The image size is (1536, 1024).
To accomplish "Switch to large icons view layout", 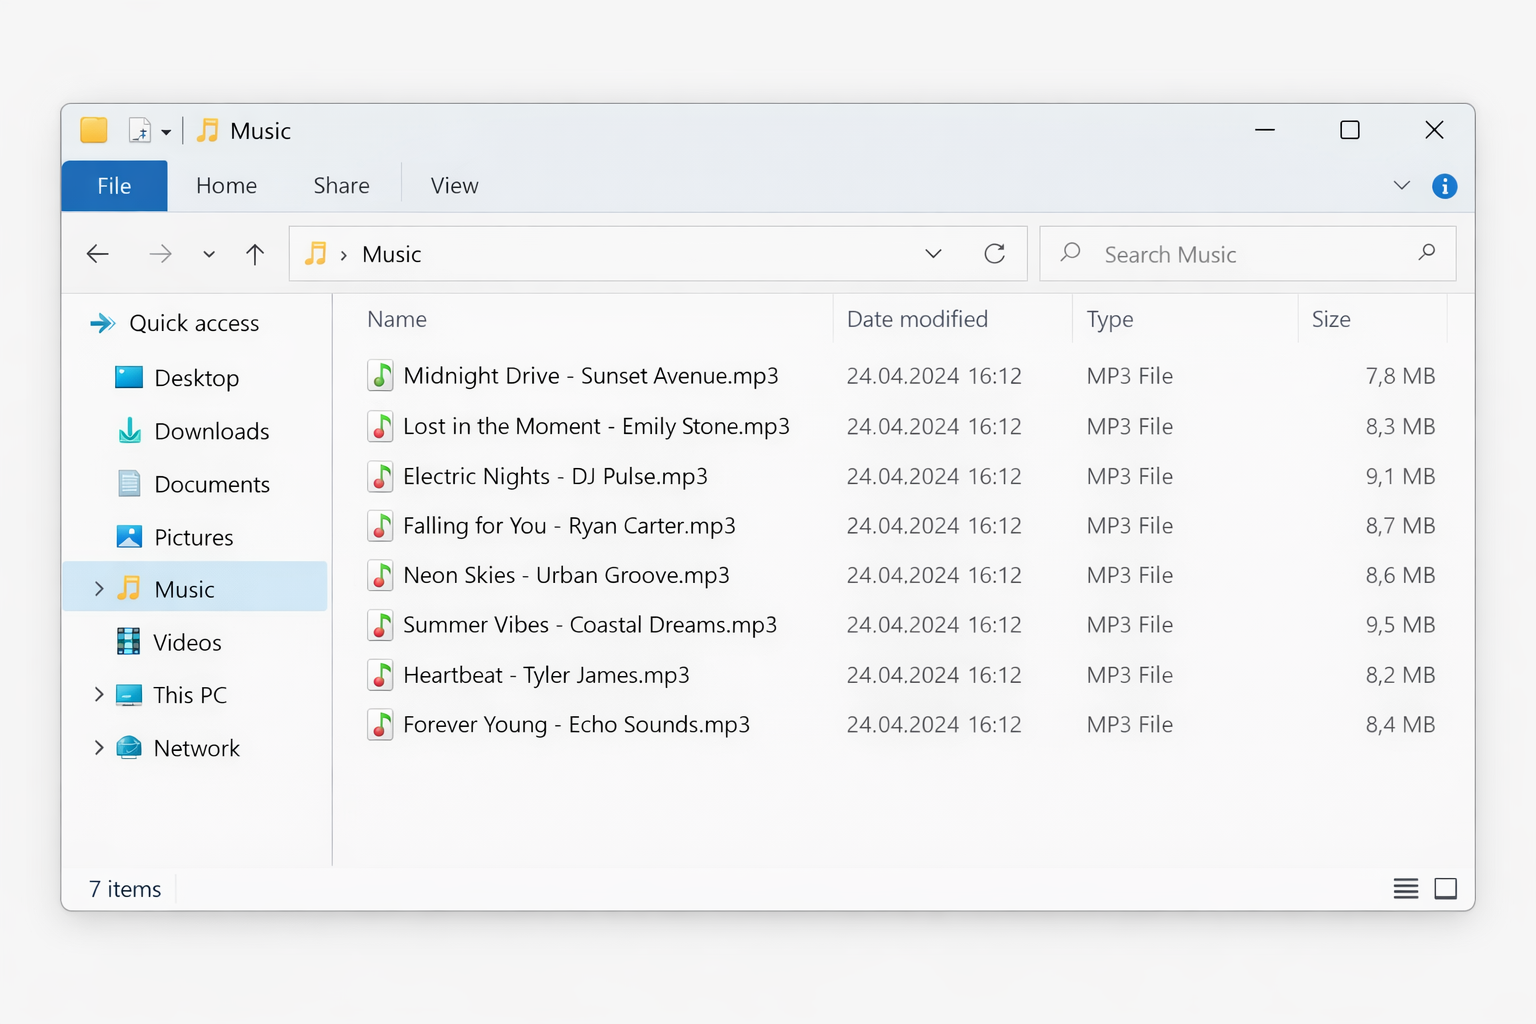I will (1445, 889).
